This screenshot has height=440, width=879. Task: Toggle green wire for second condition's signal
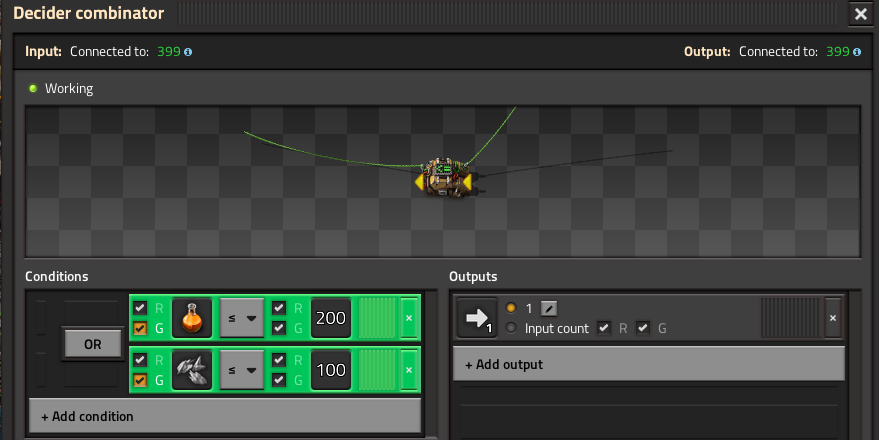pos(140,380)
